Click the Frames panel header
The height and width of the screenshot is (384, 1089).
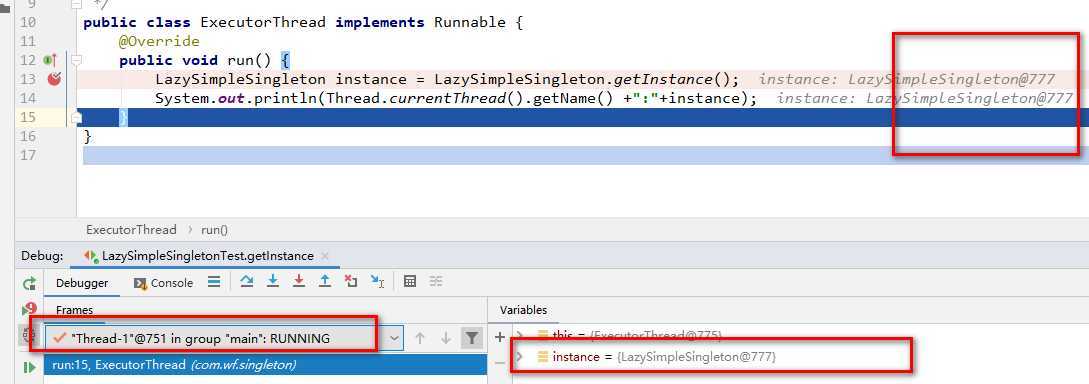[74, 310]
